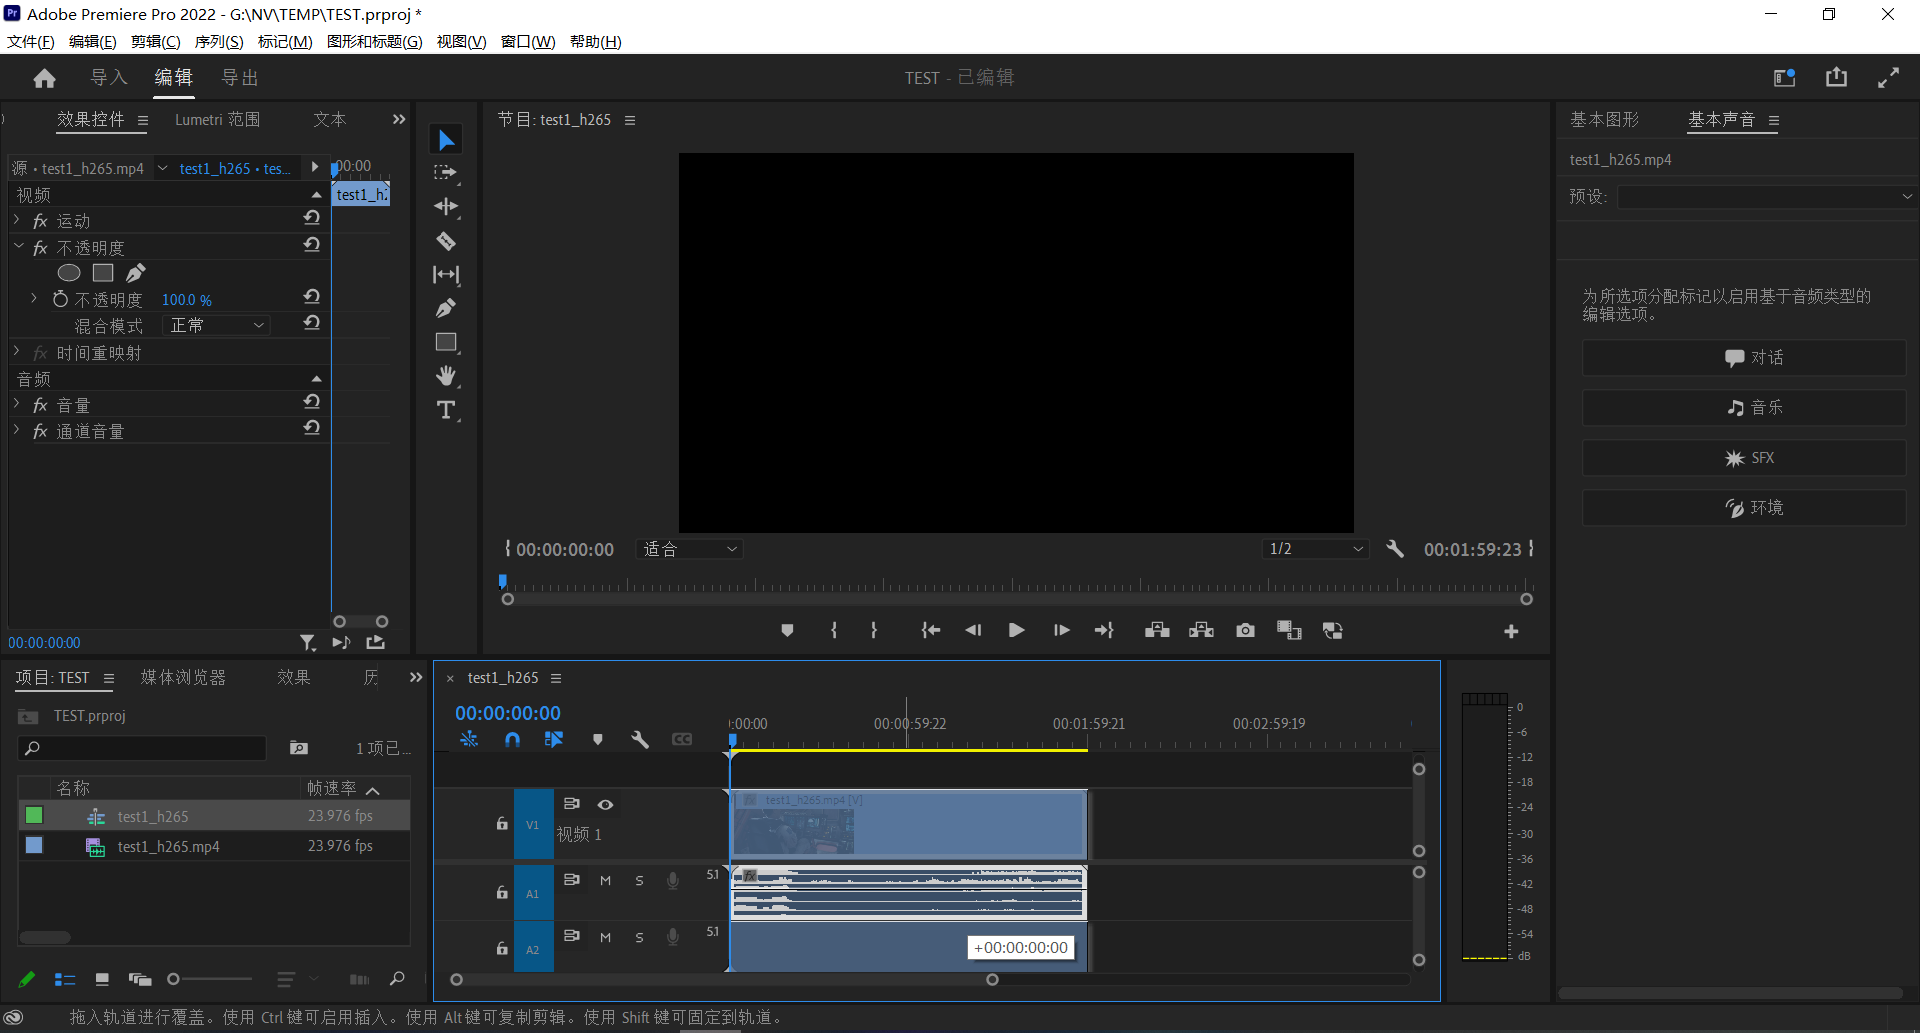Open the blend mode dropdown
This screenshot has width=1920, height=1033.
tap(217, 325)
